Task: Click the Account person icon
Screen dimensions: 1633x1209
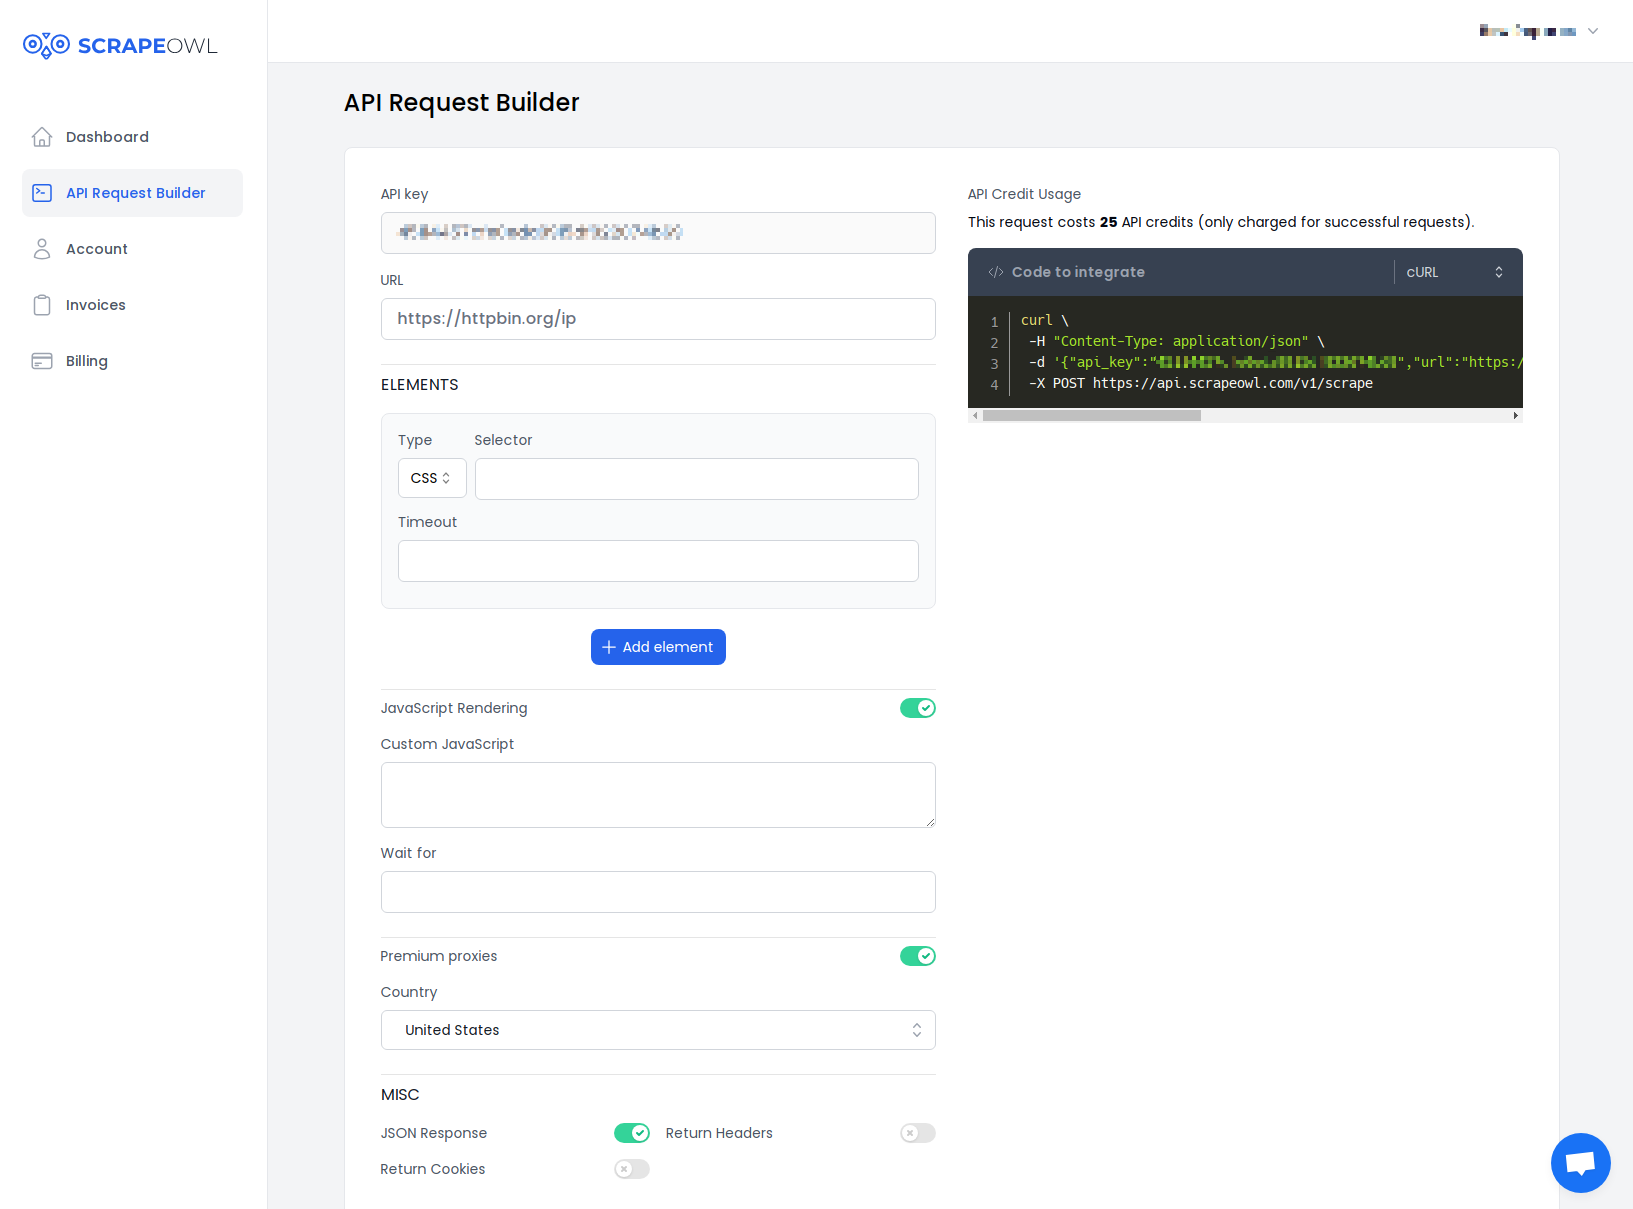Action: tap(42, 249)
